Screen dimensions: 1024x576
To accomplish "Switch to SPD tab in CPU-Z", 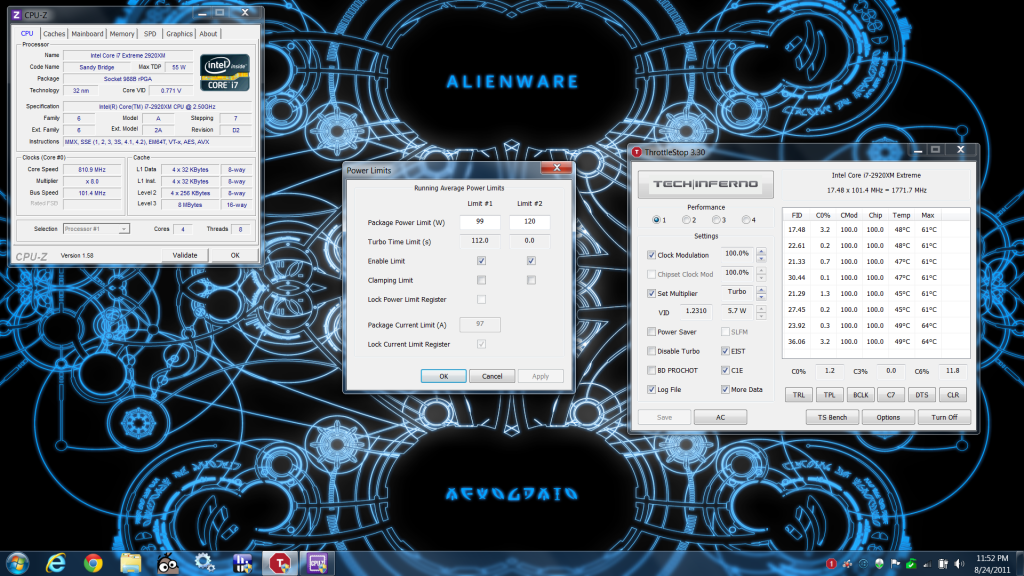I will pos(150,34).
